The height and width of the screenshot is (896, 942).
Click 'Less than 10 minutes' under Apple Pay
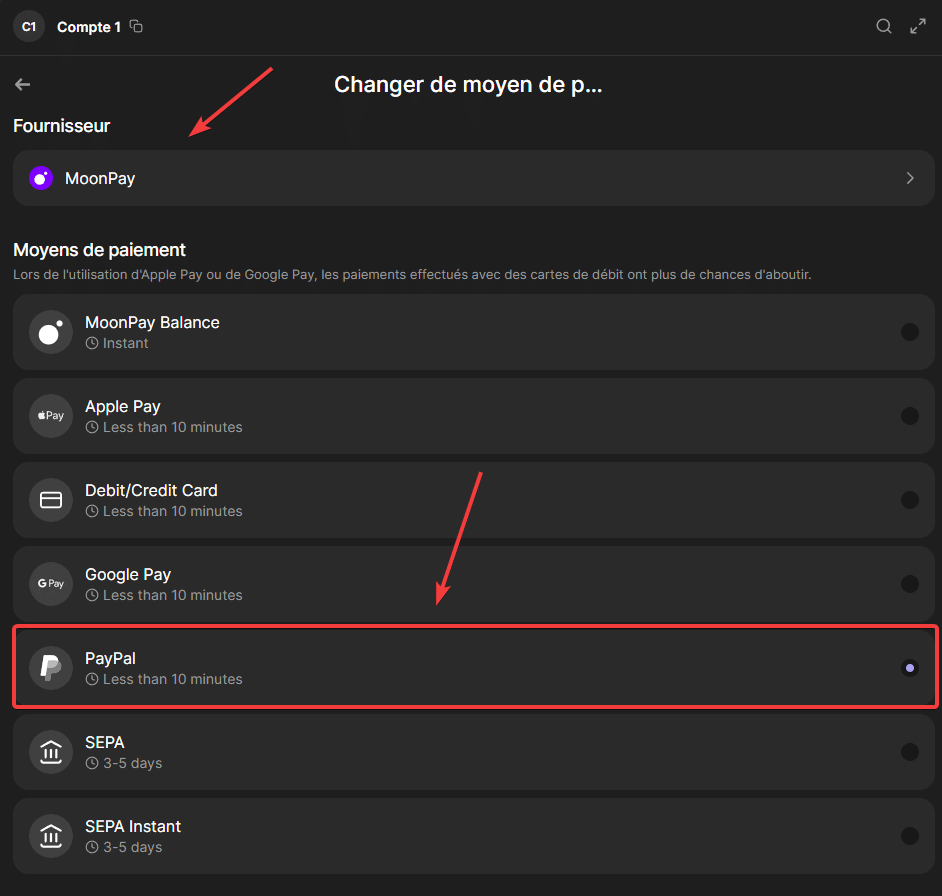coord(172,427)
